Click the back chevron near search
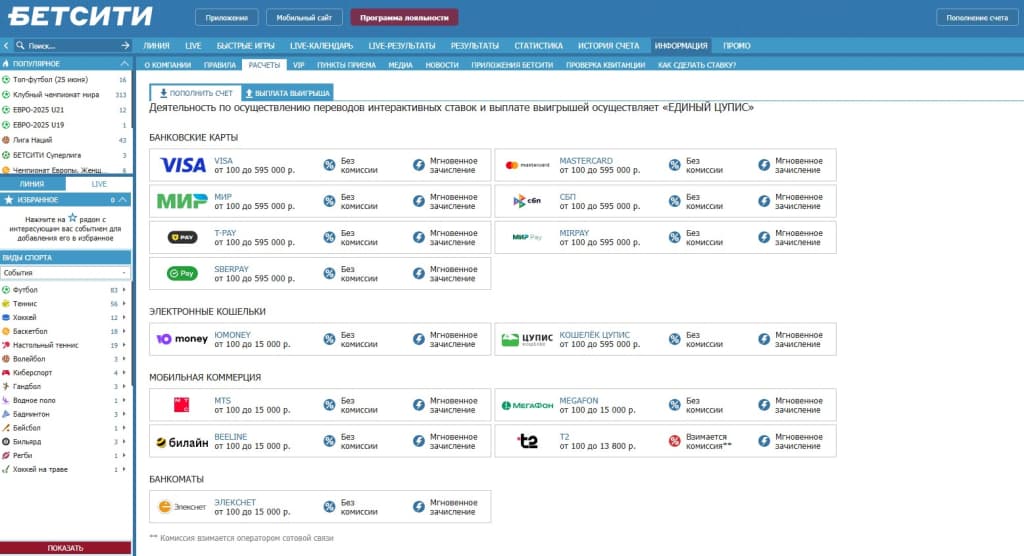 6,46
